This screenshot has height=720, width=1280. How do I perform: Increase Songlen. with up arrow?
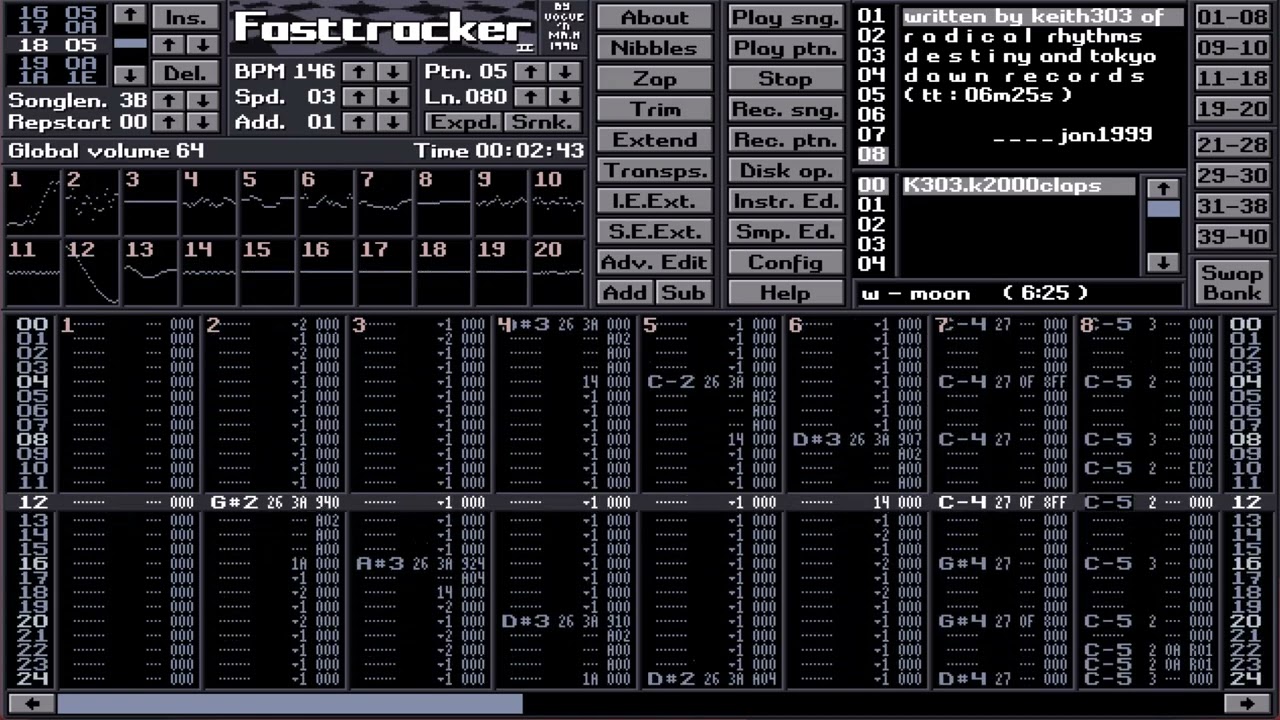(x=169, y=100)
